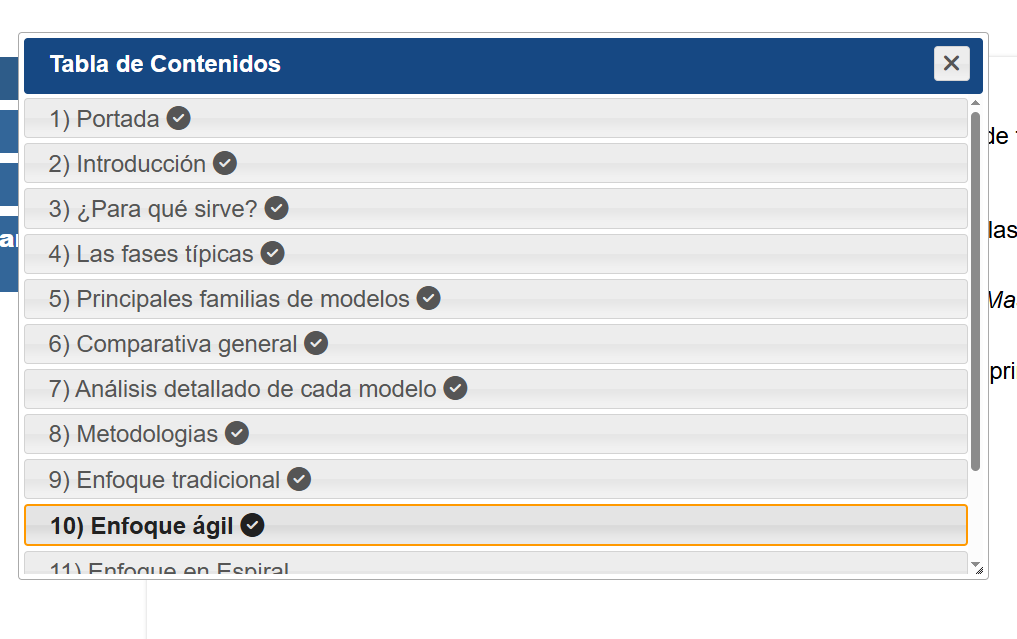
Task: Select the 10) Enfoque ágil item
Action: pyautogui.click(x=496, y=525)
